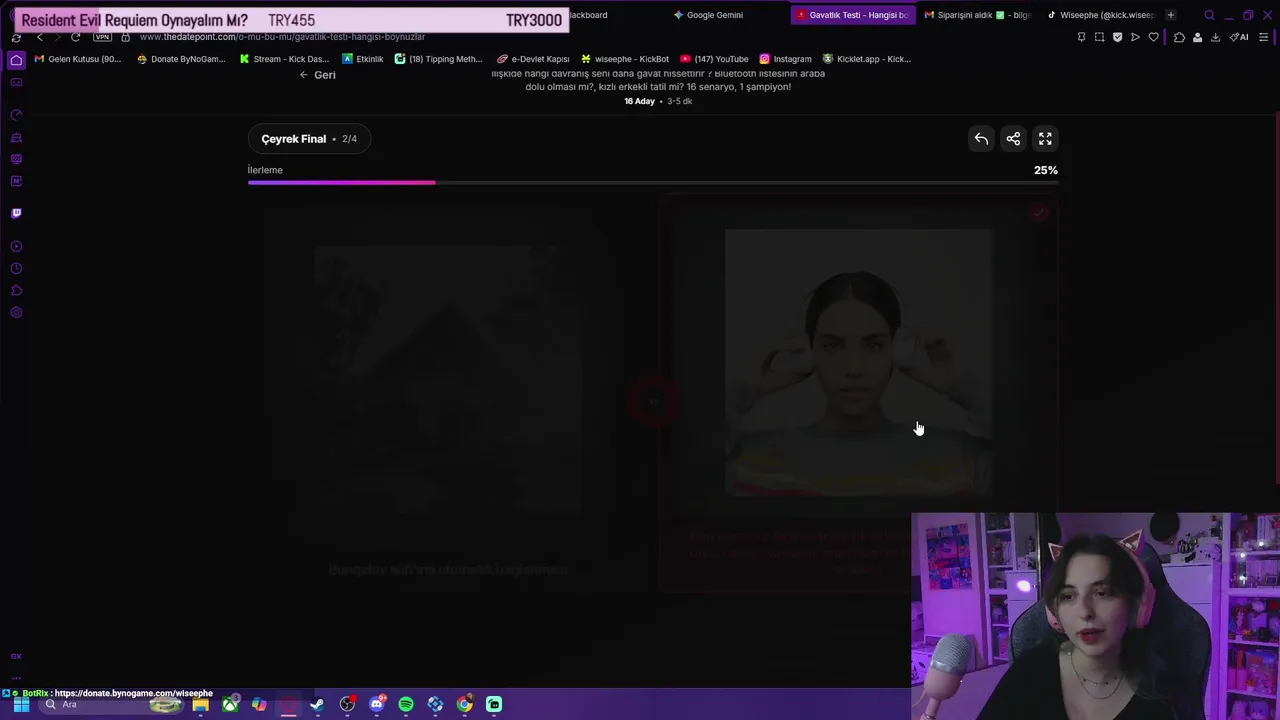
Task: Open the GX Corner gamepad sidebar icon
Action: [16, 83]
